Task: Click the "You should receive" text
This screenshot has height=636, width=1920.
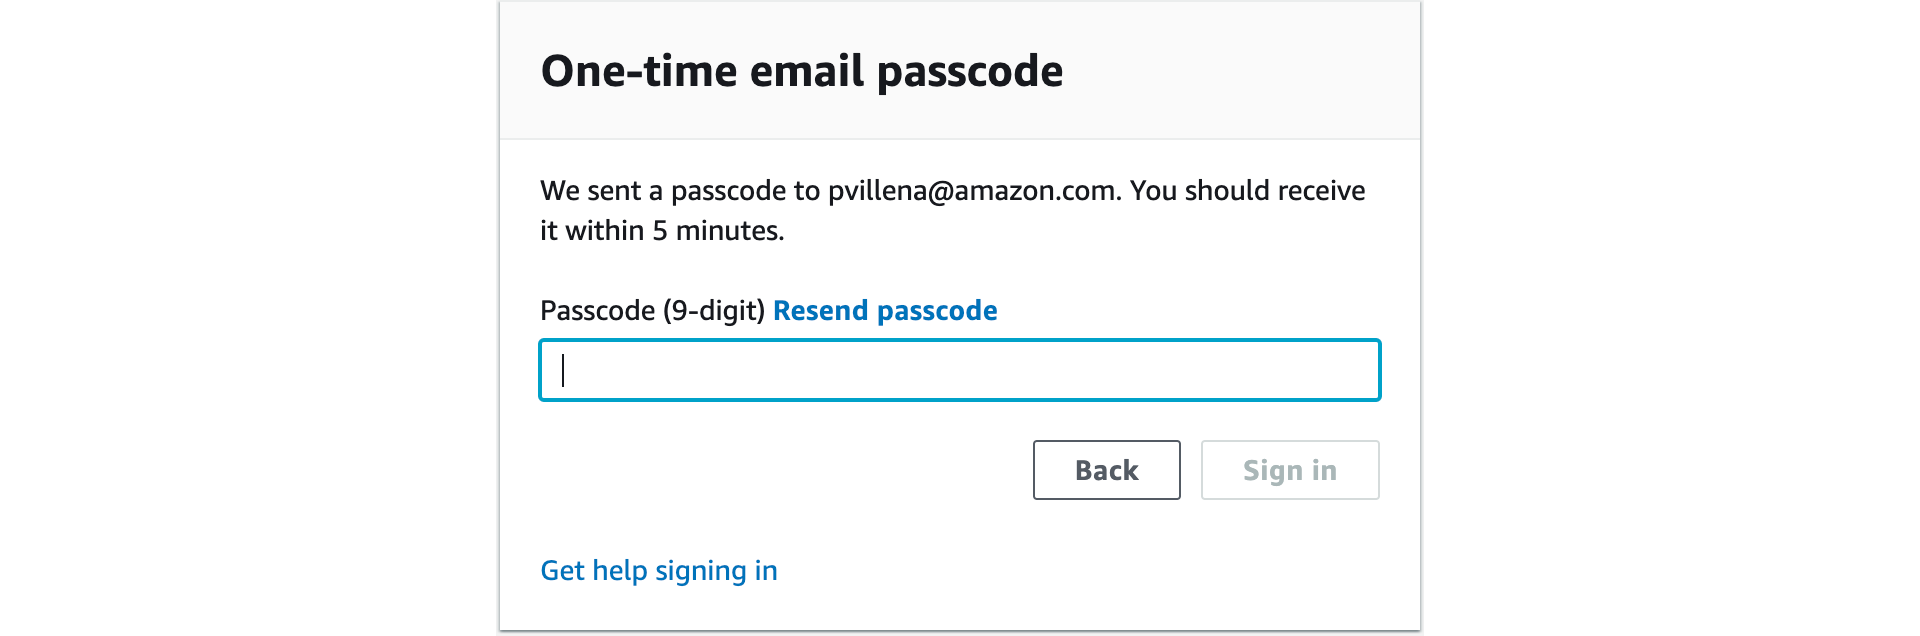Action: click(1248, 191)
